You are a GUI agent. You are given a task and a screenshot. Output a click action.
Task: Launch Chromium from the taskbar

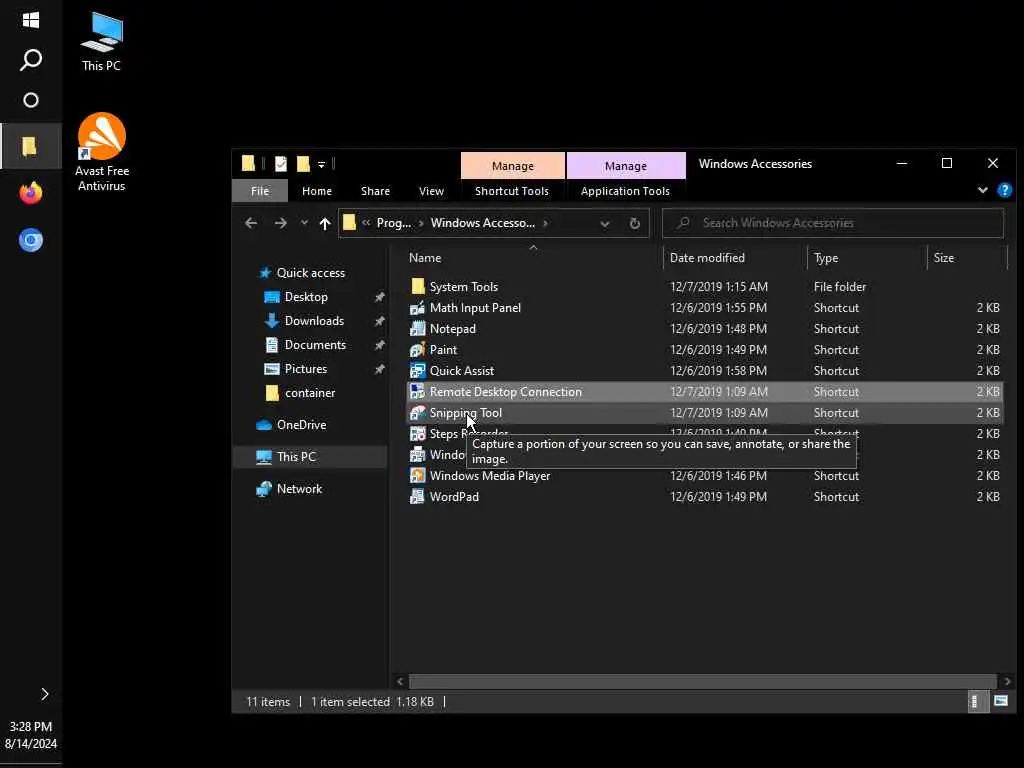pos(31,240)
